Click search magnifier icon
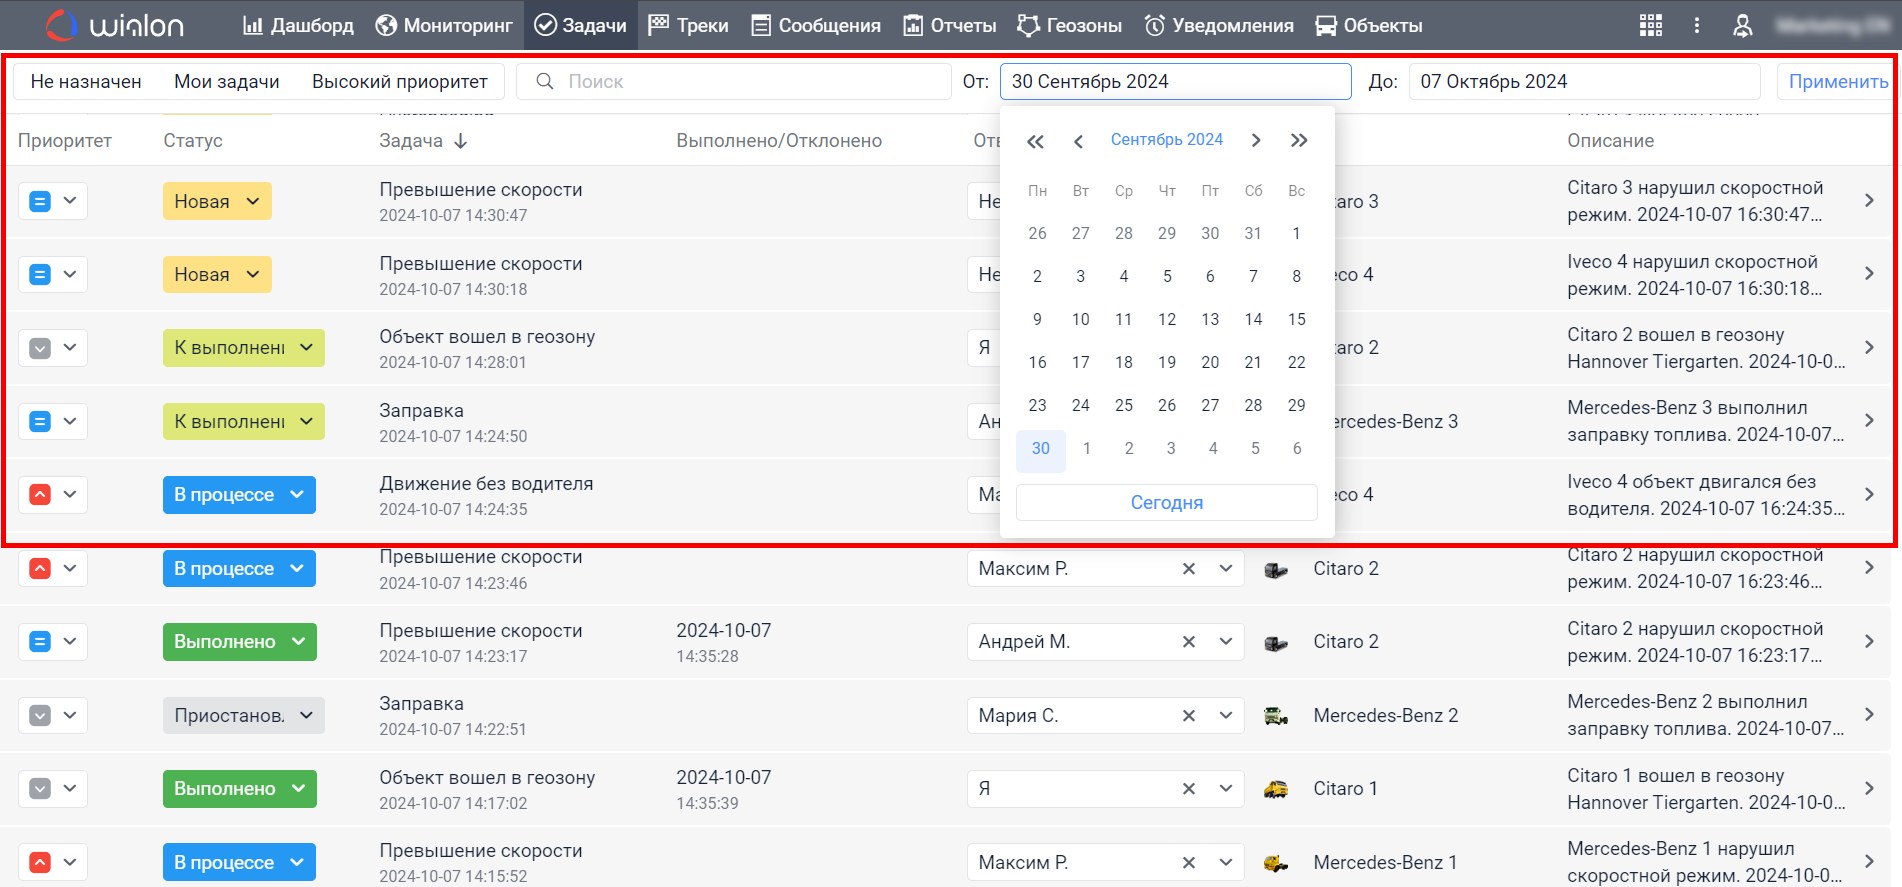This screenshot has height=887, width=1902. (x=545, y=81)
